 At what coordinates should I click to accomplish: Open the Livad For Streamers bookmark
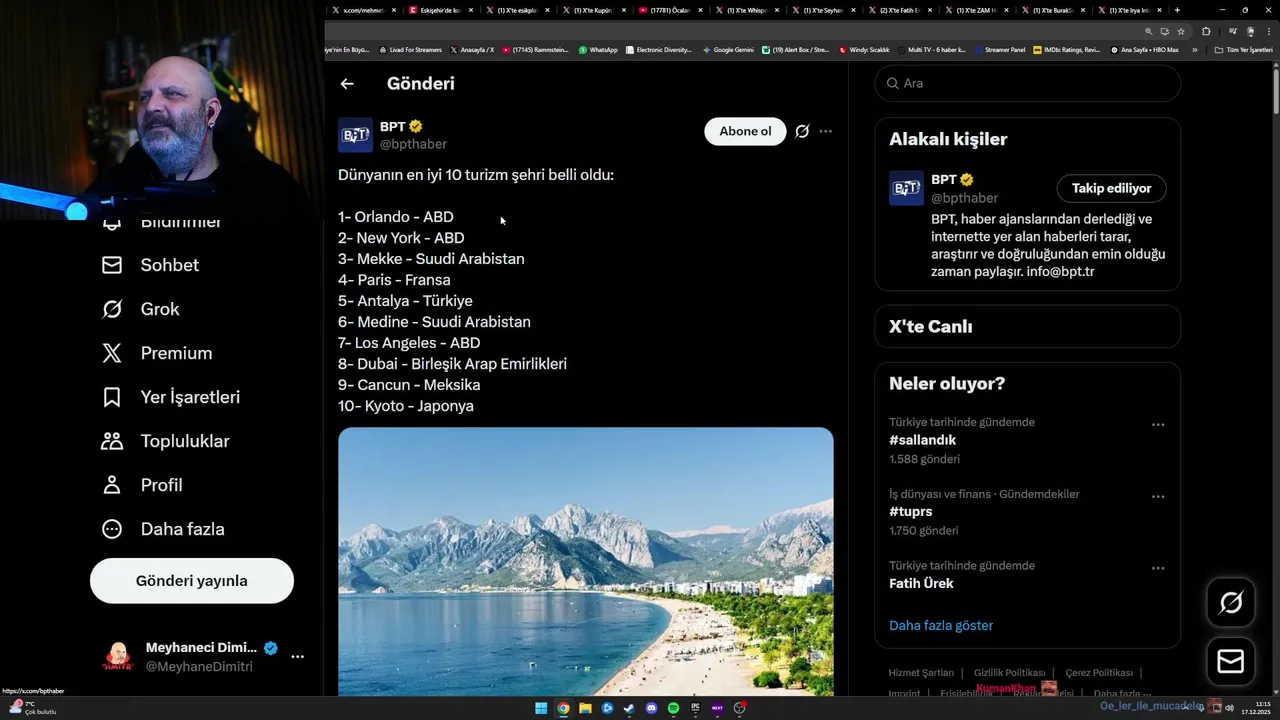[x=411, y=50]
